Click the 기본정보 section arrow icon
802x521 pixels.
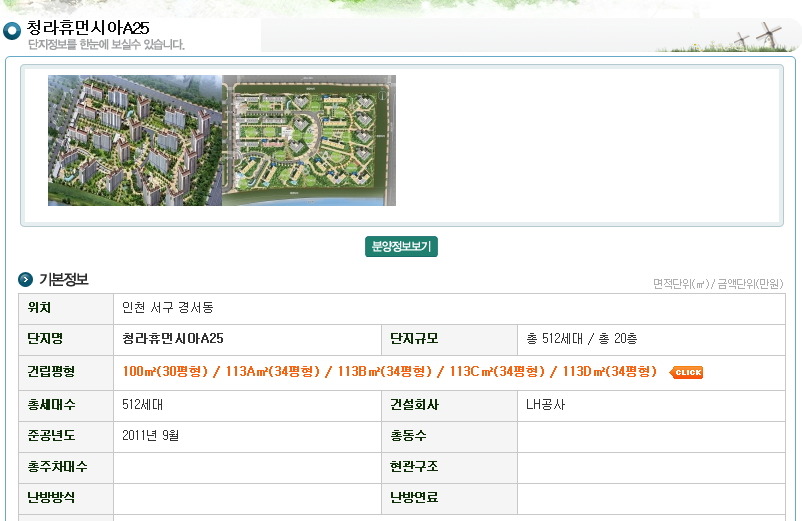(25, 280)
